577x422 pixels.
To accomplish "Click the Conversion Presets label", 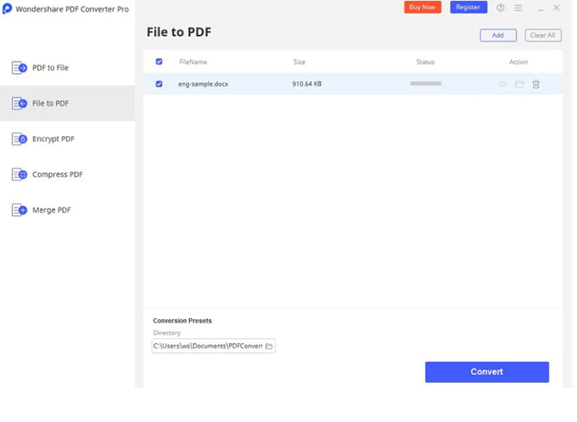I will coord(182,321).
